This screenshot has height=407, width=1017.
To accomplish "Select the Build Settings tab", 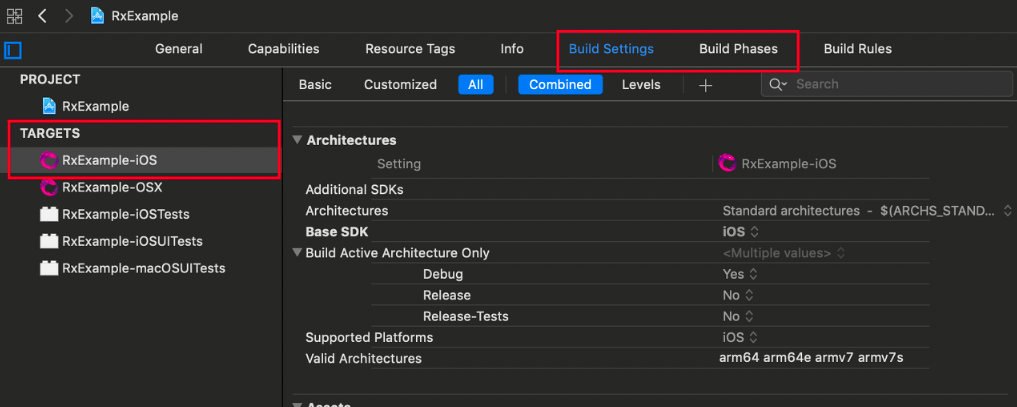I will click(611, 49).
